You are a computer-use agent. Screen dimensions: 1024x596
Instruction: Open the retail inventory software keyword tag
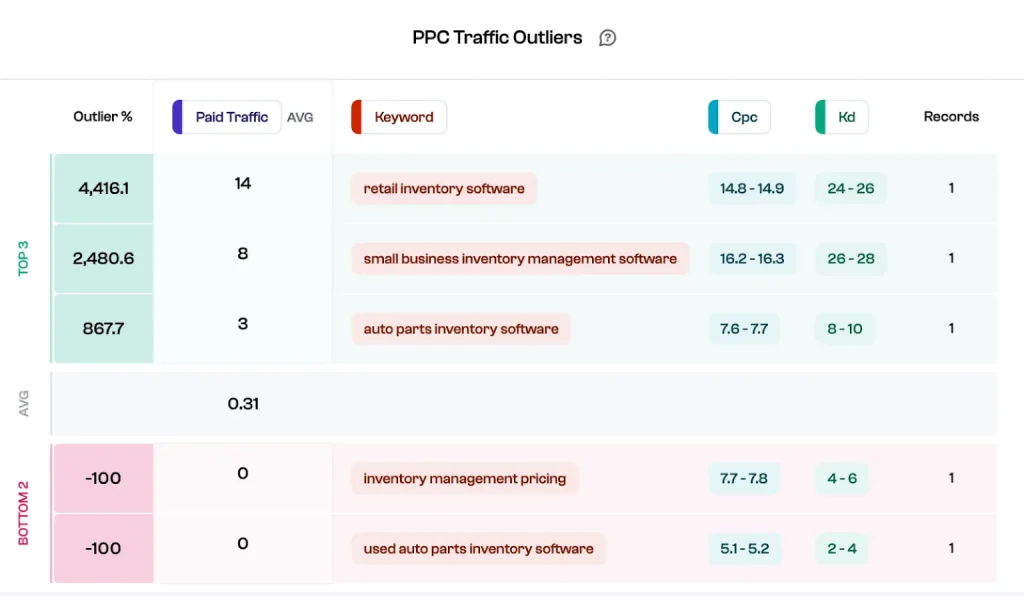(443, 189)
